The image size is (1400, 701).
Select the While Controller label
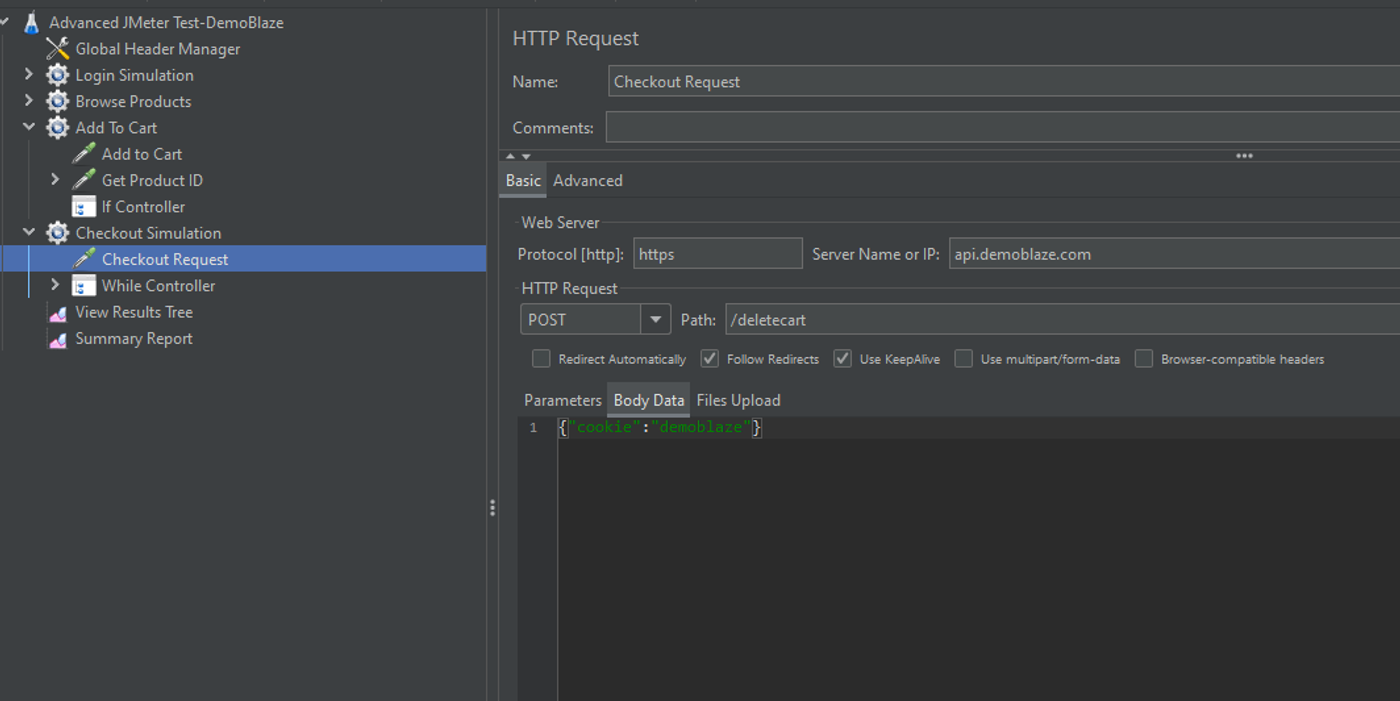tap(158, 286)
